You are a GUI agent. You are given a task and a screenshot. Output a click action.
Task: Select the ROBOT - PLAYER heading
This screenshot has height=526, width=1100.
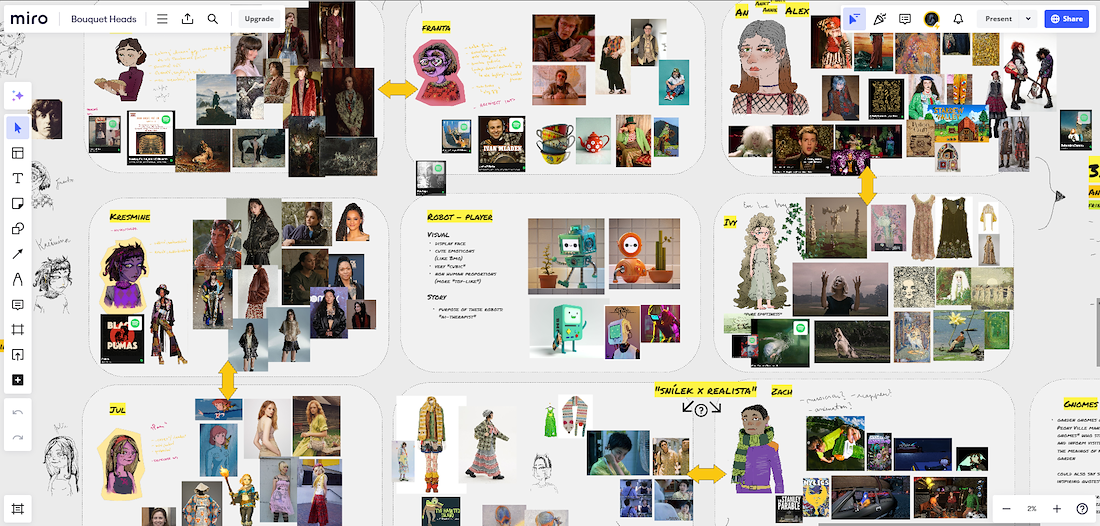460,217
